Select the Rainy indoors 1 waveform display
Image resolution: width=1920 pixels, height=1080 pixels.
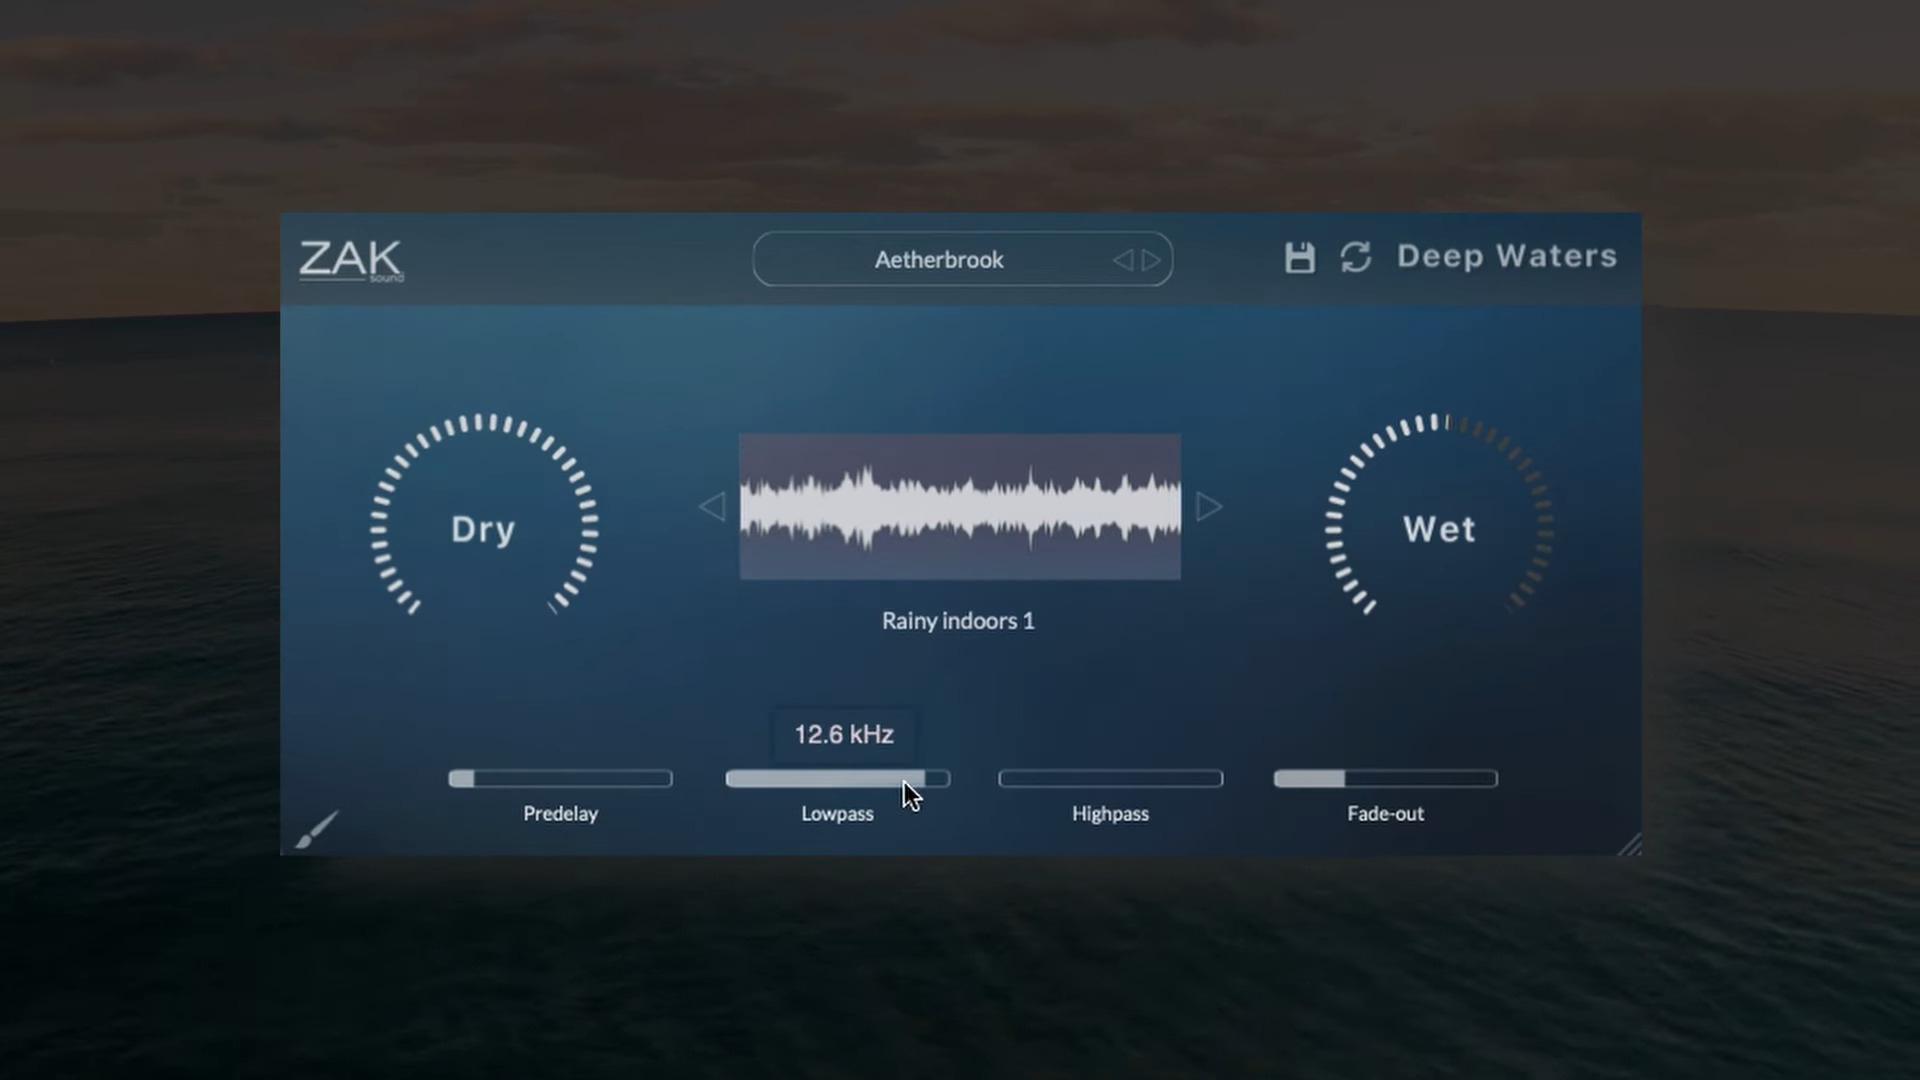[x=959, y=507]
